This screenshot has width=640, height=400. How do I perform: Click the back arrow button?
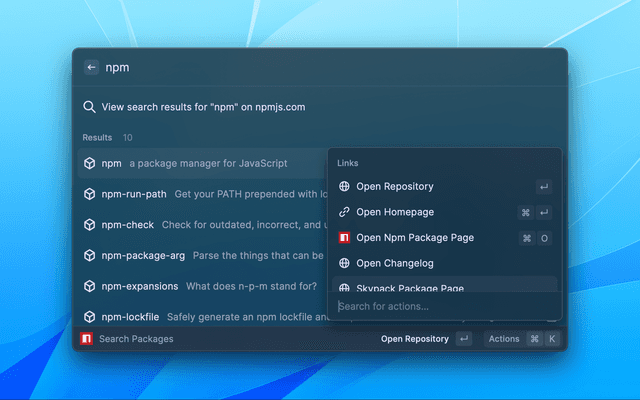(x=92, y=68)
